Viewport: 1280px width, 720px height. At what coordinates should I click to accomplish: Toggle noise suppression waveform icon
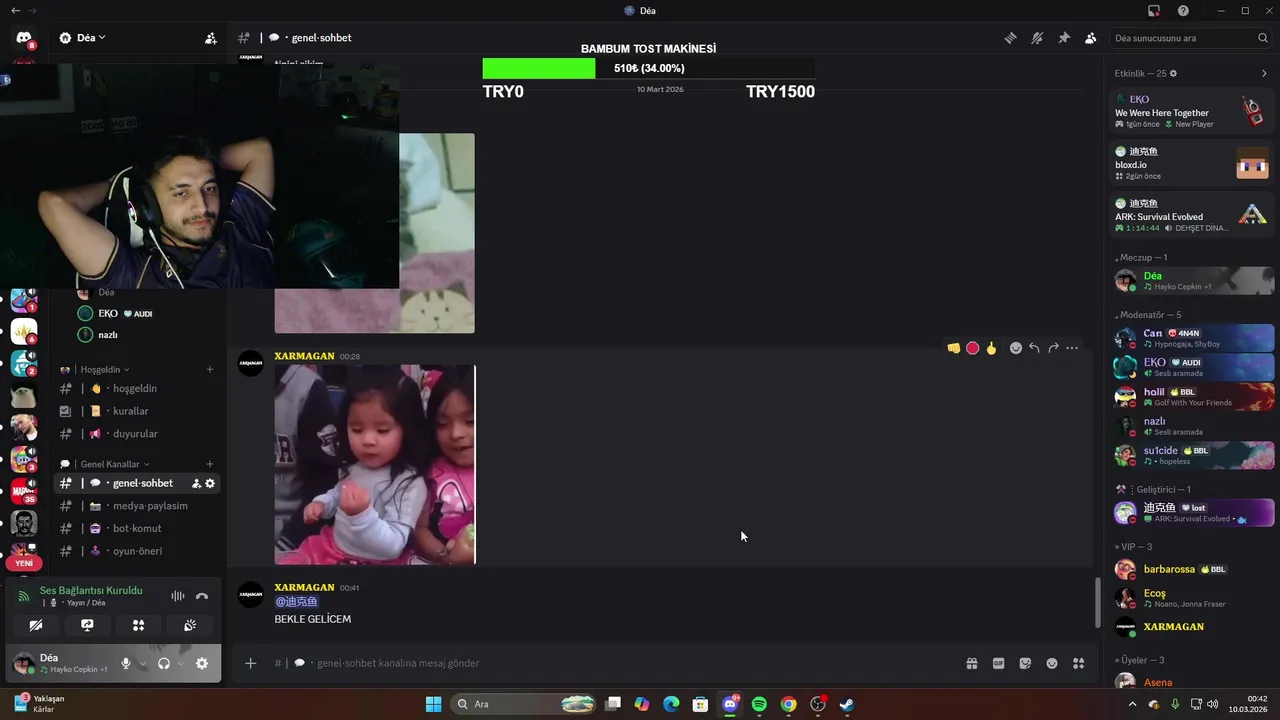pos(177,596)
